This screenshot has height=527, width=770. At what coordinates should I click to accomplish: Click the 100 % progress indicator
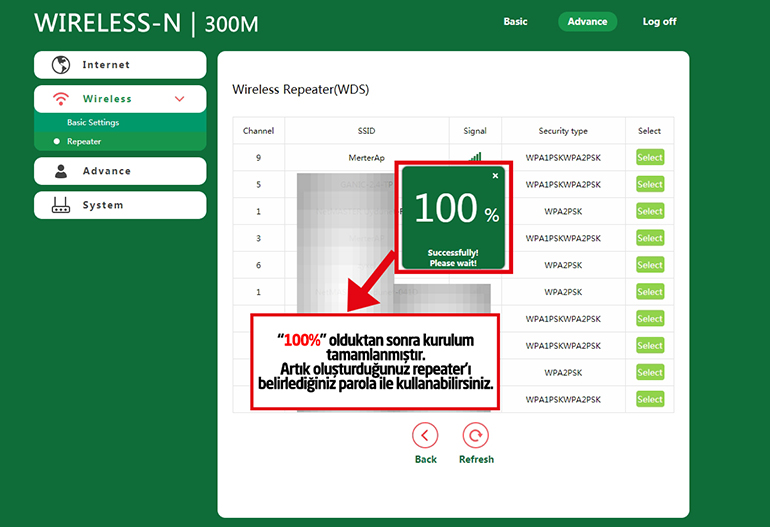click(457, 208)
